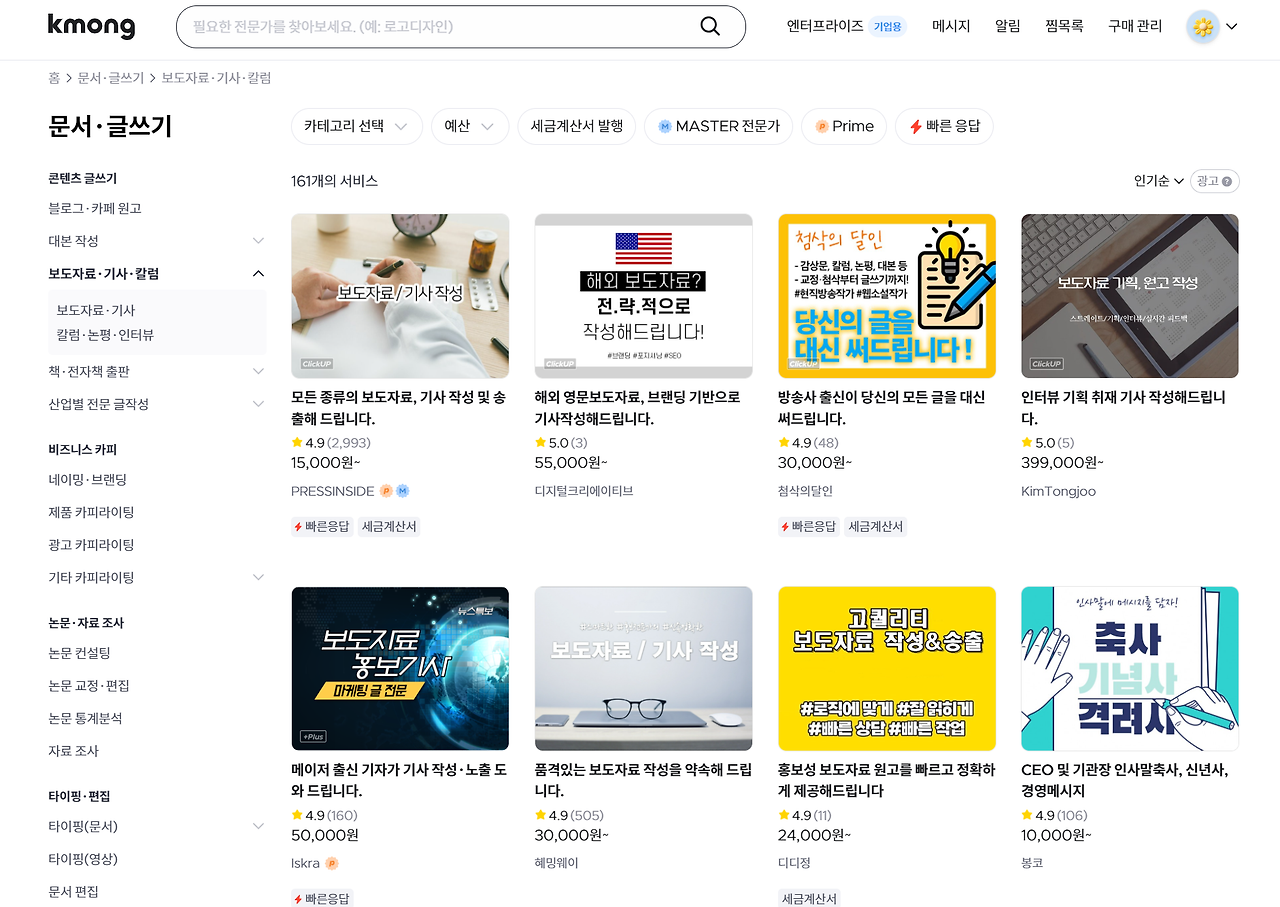Click seller name PRESSINSIDE
This screenshot has height=907, width=1280.
[x=333, y=491]
